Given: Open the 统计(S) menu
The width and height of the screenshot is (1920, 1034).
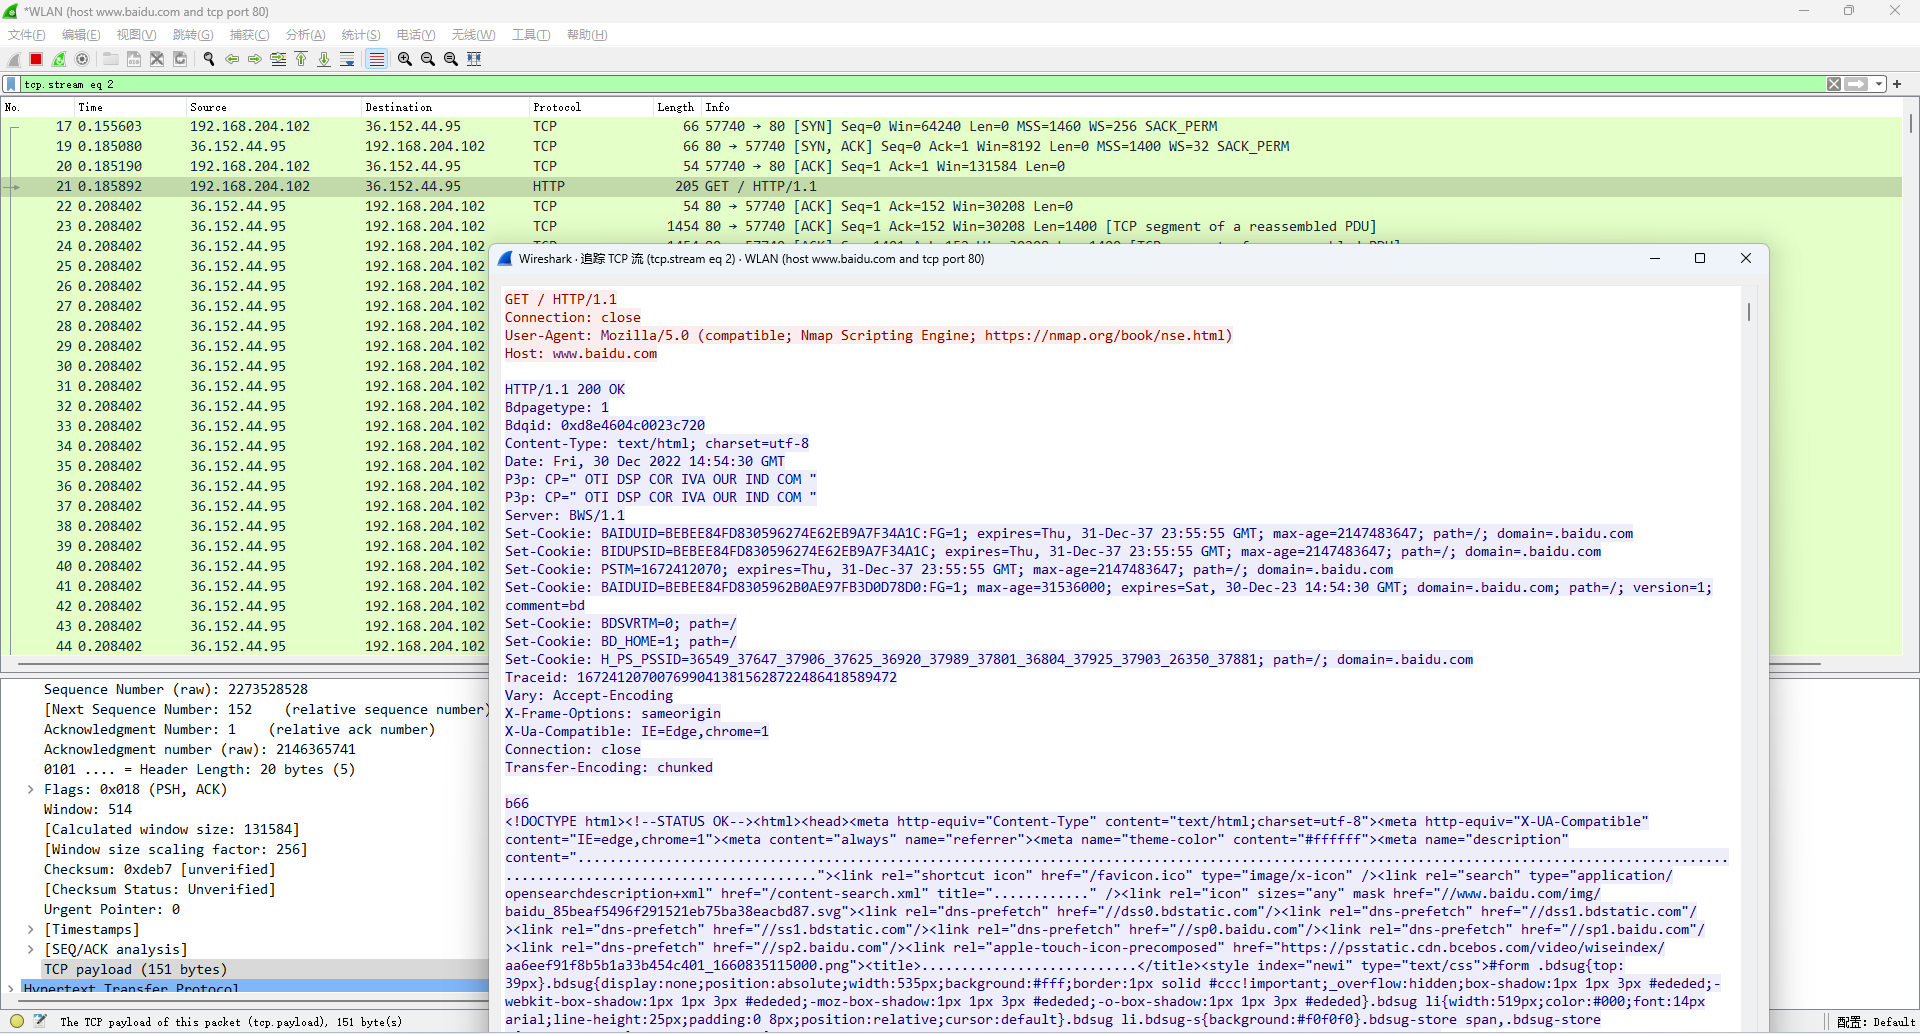Looking at the screenshot, I should click(x=361, y=35).
